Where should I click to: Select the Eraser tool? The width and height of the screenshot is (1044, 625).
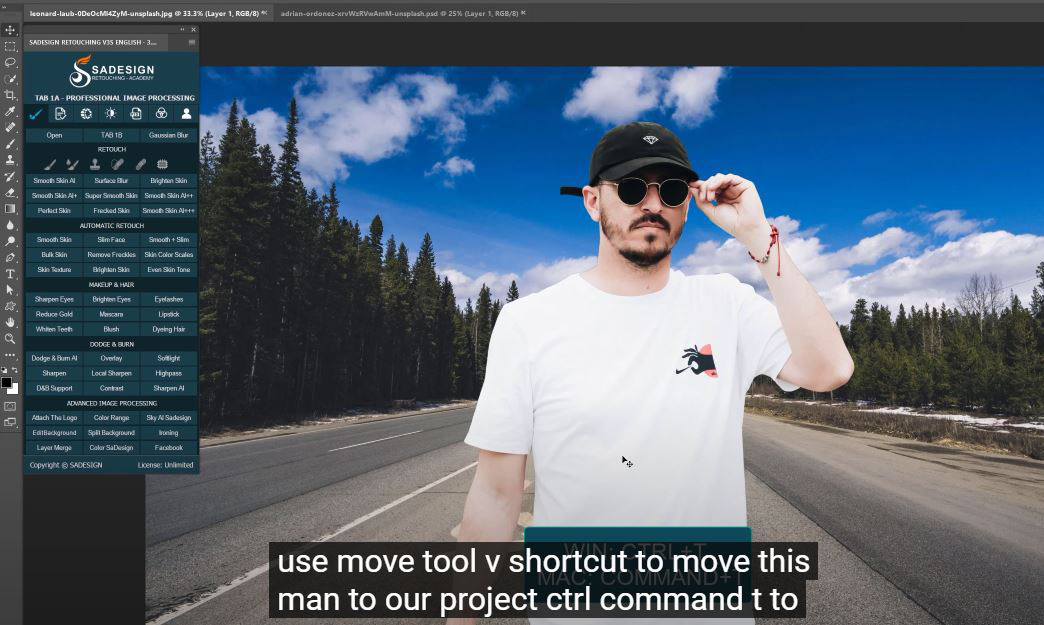pos(10,192)
